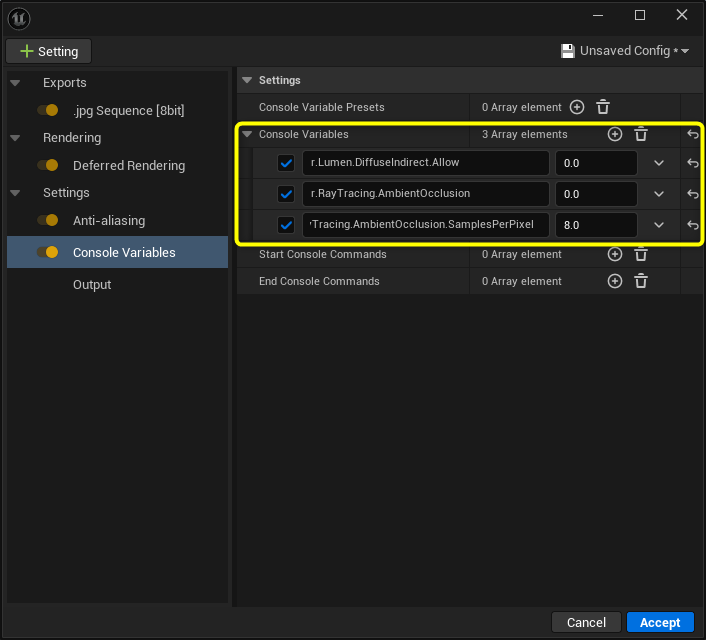
Task: Click the save disk icon beside Unsaved Config
Action: click(568, 51)
